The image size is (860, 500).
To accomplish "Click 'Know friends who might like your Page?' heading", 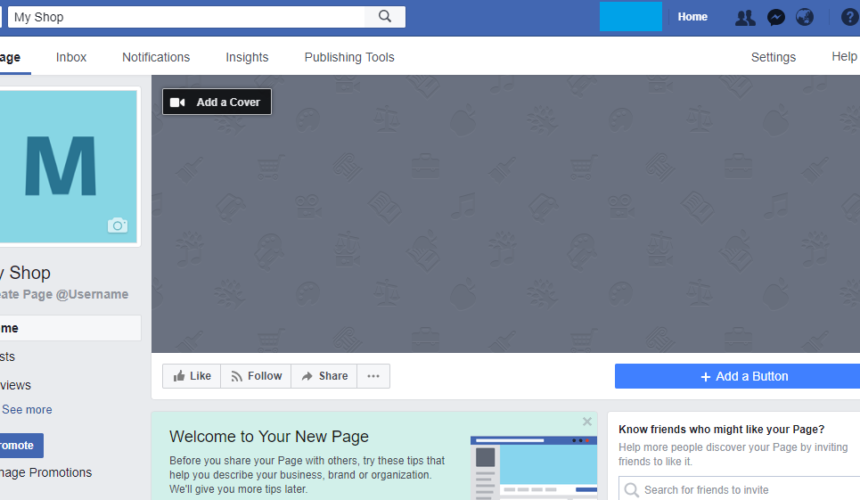I will coord(721,429).
